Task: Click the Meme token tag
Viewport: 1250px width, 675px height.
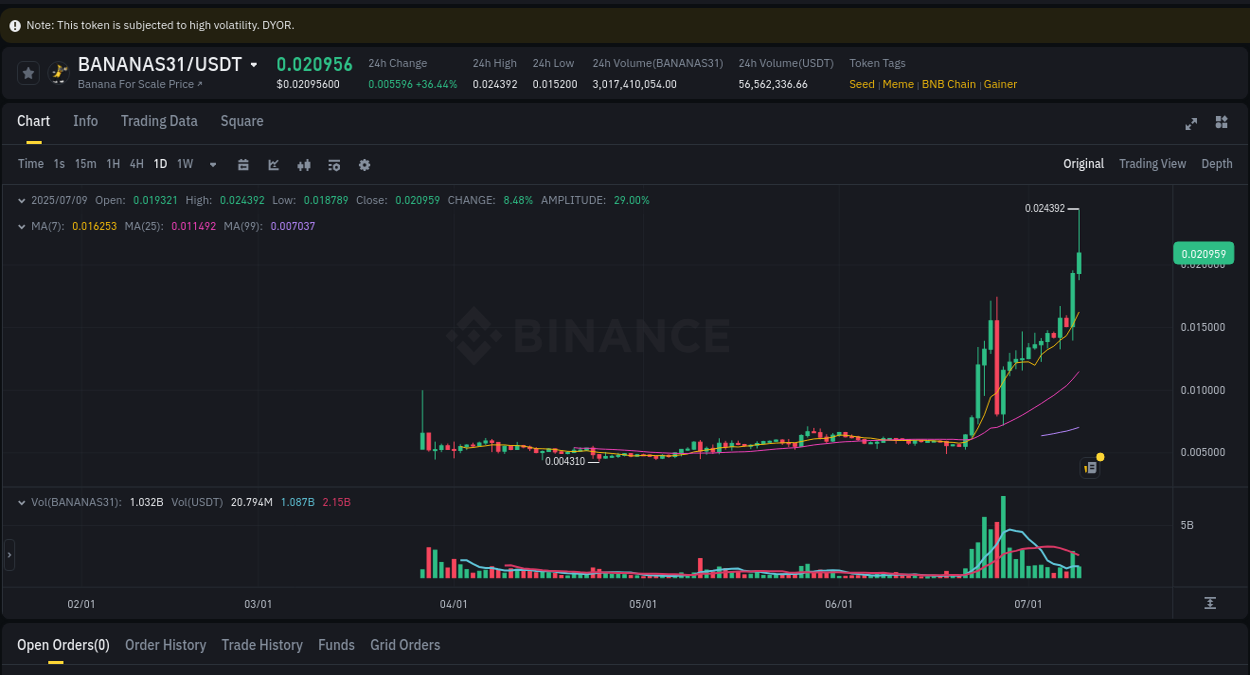Action: point(897,84)
